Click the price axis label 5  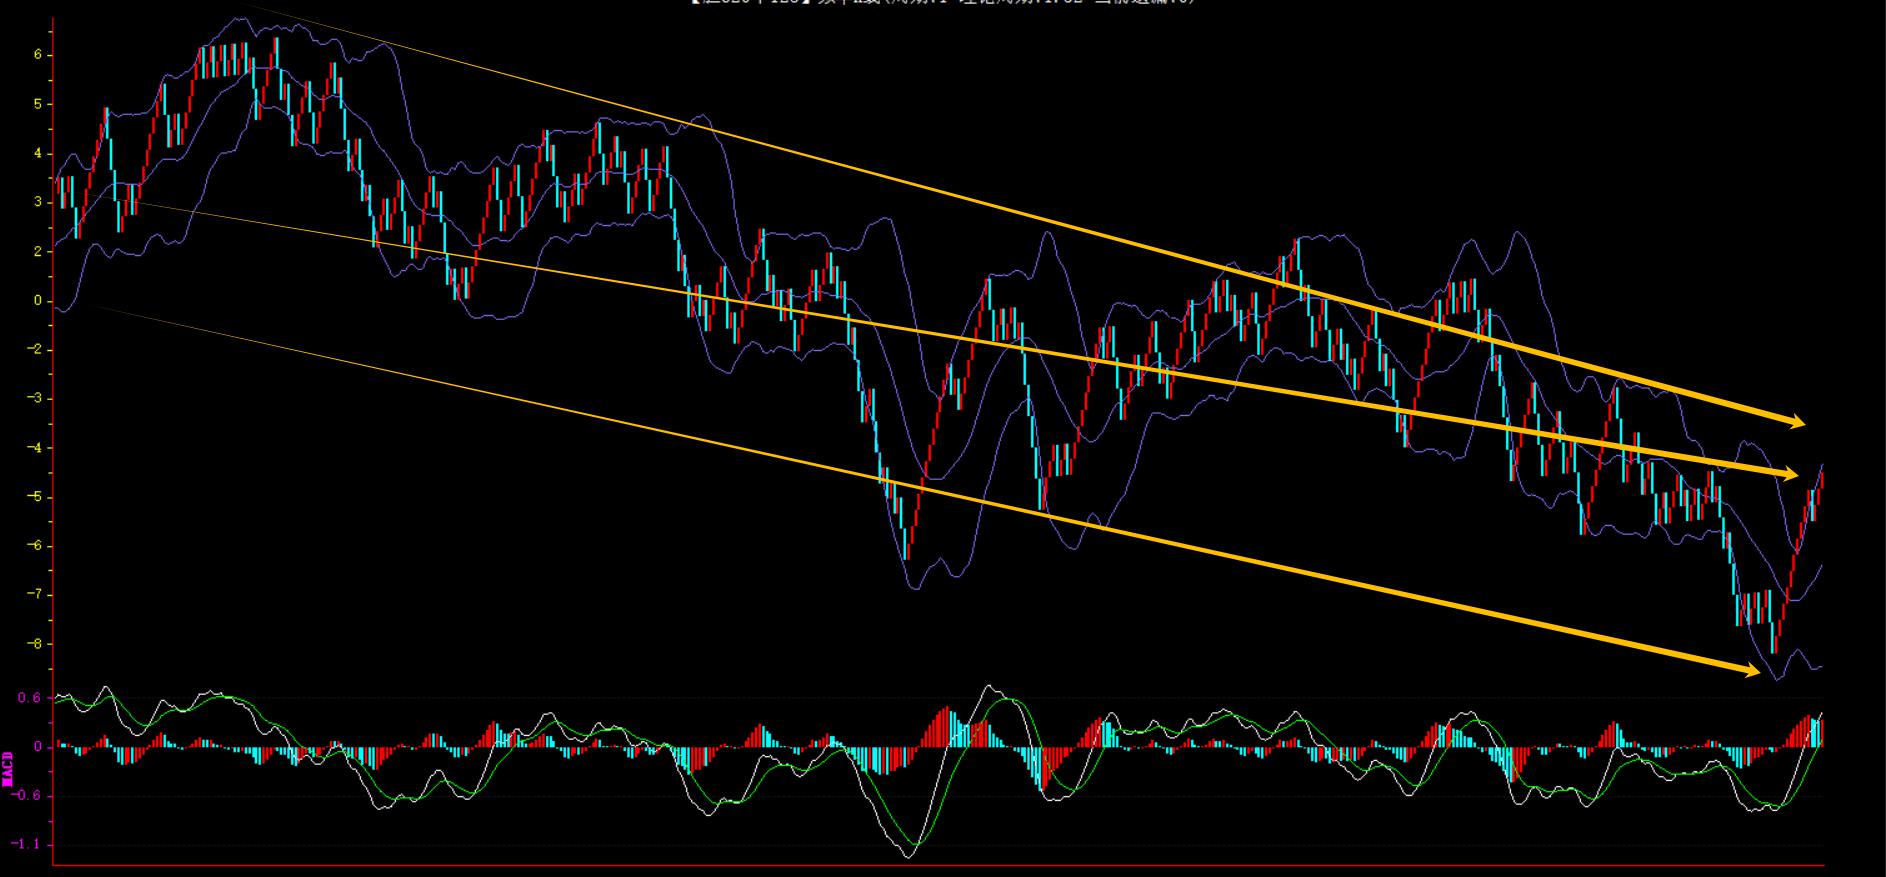click(x=38, y=104)
